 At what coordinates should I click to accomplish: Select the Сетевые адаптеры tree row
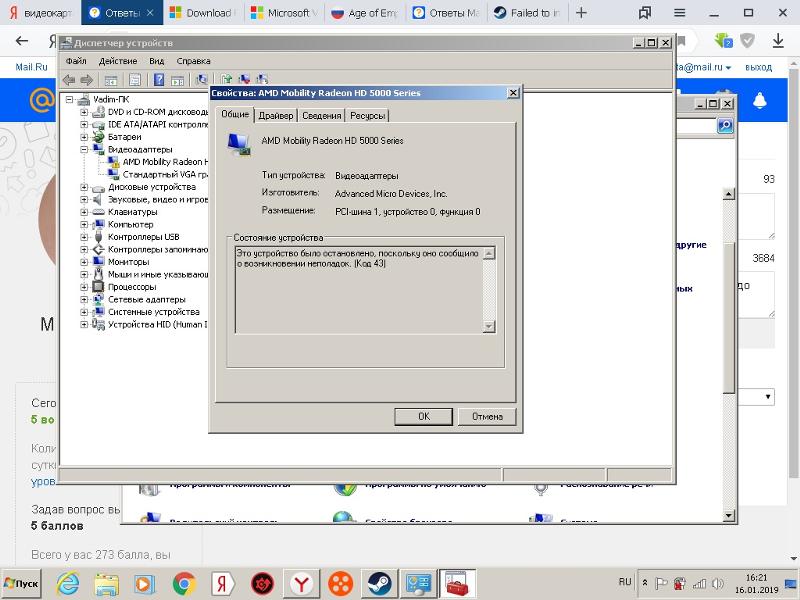(147, 299)
